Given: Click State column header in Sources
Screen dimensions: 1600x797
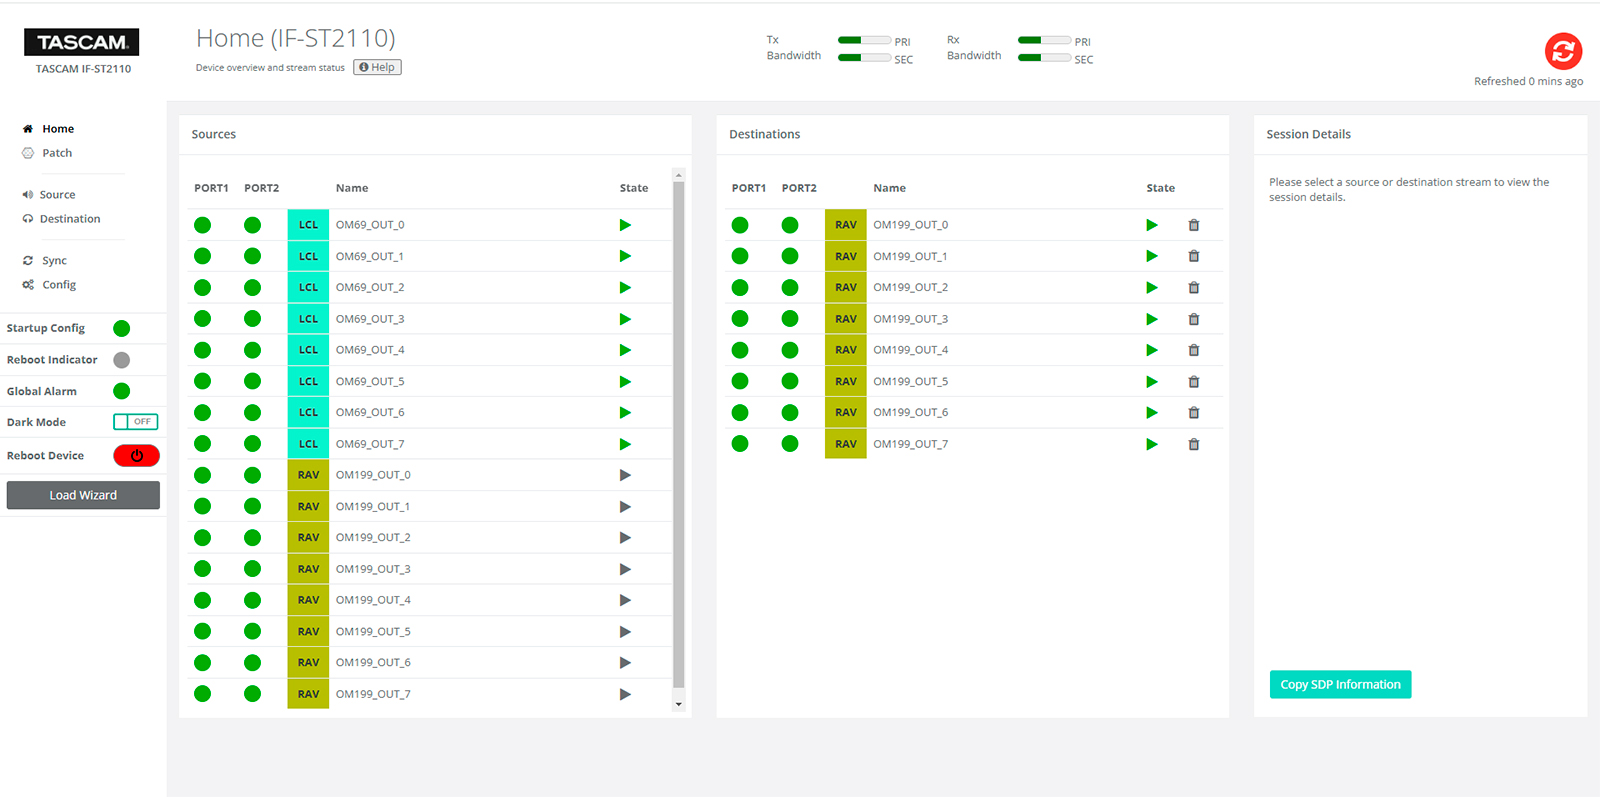Looking at the screenshot, I should 634,188.
